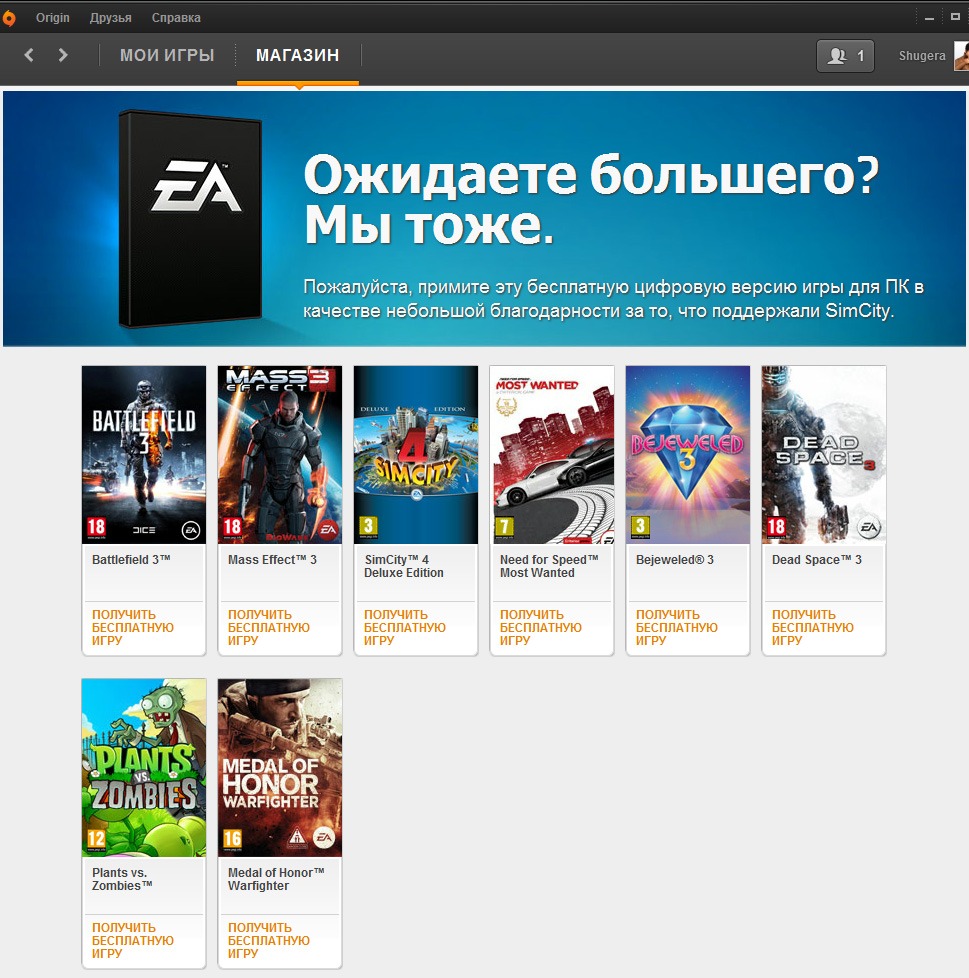This screenshot has height=978, width=969.
Task: Get free game Dead Space 3
Action: coord(812,627)
